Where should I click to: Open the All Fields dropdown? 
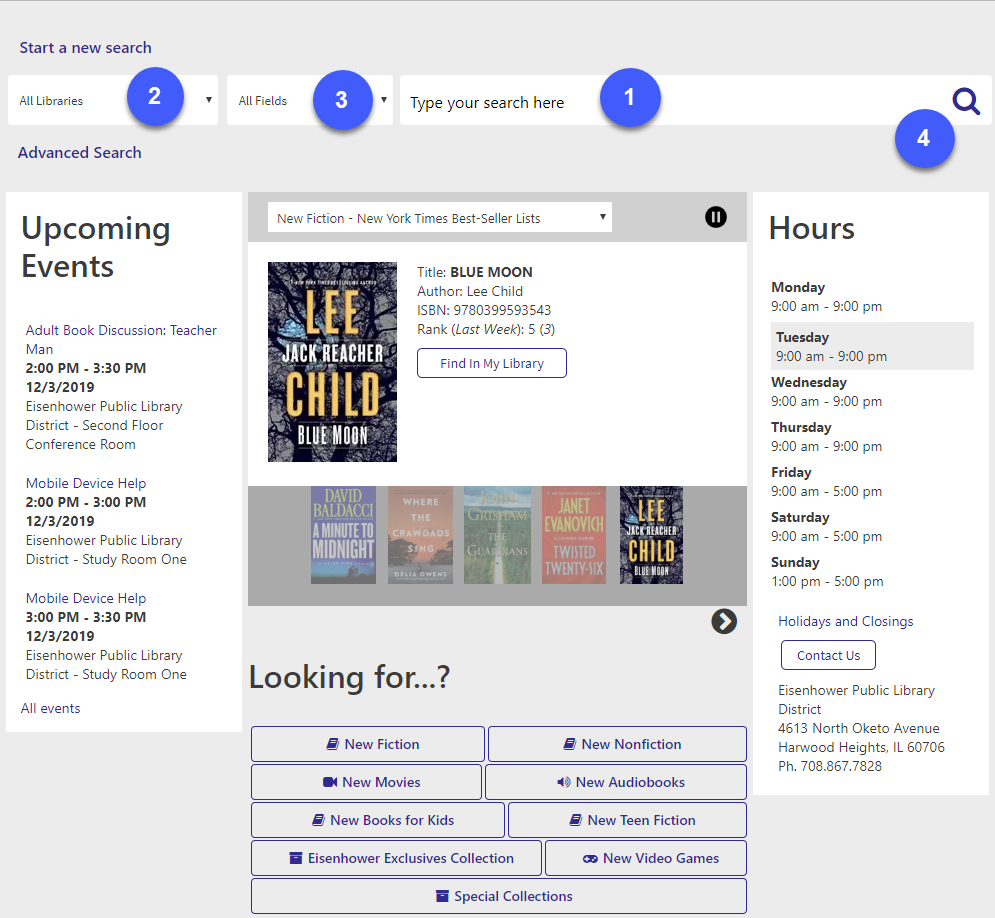[x=310, y=100]
